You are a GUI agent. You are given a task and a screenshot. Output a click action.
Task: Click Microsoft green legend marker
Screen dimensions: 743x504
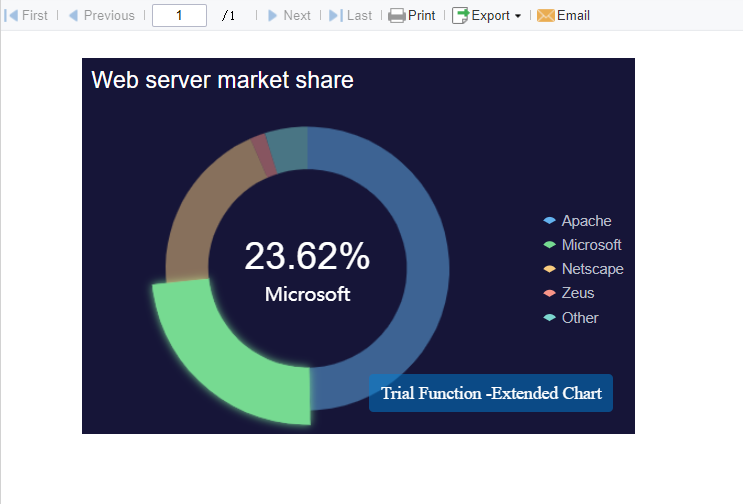pyautogui.click(x=549, y=245)
